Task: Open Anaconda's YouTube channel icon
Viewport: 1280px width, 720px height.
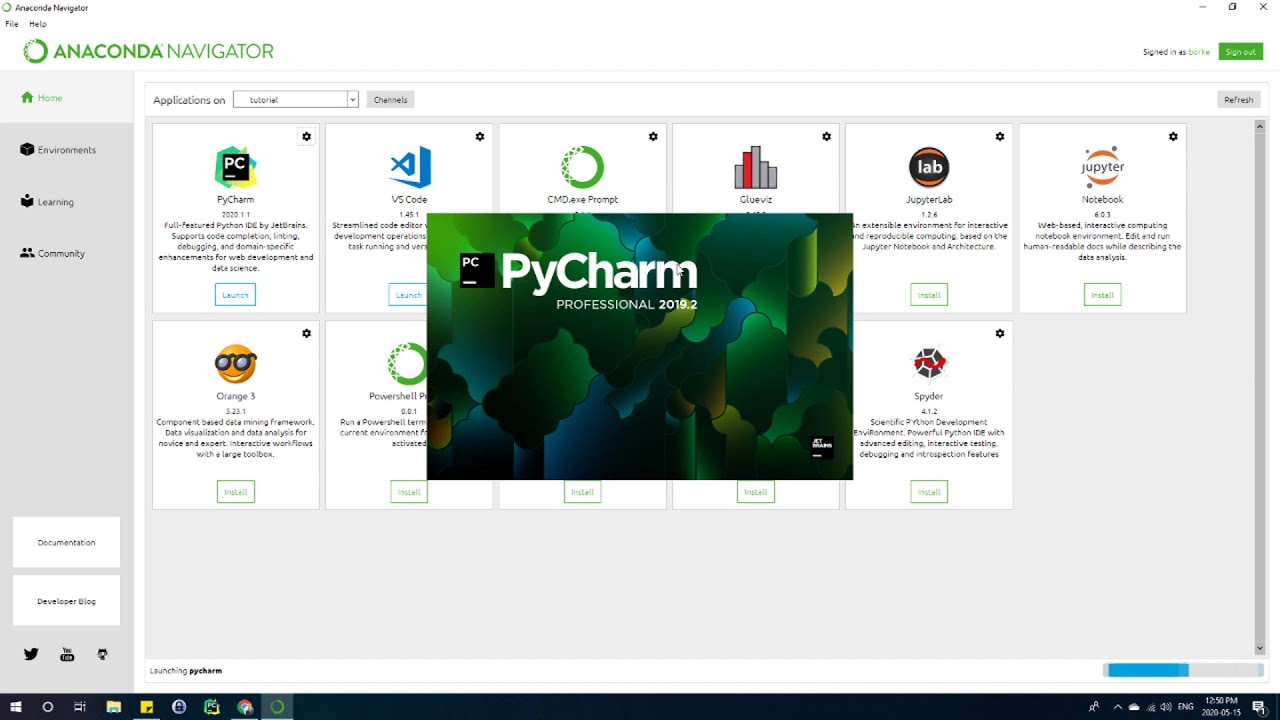Action: [67, 654]
